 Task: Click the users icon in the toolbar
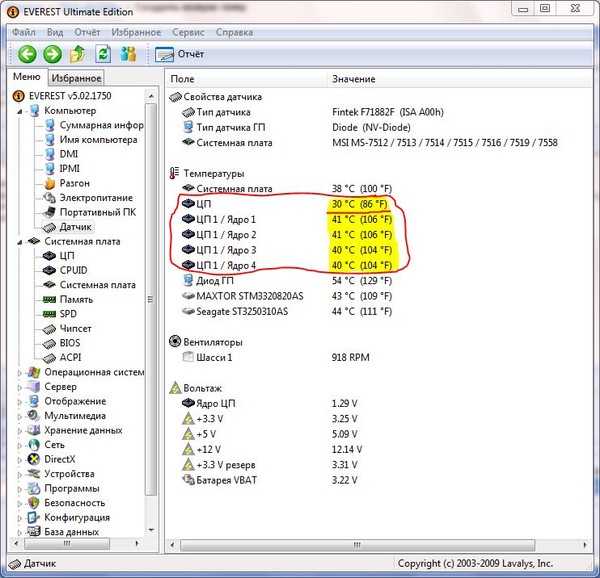click(x=128, y=54)
